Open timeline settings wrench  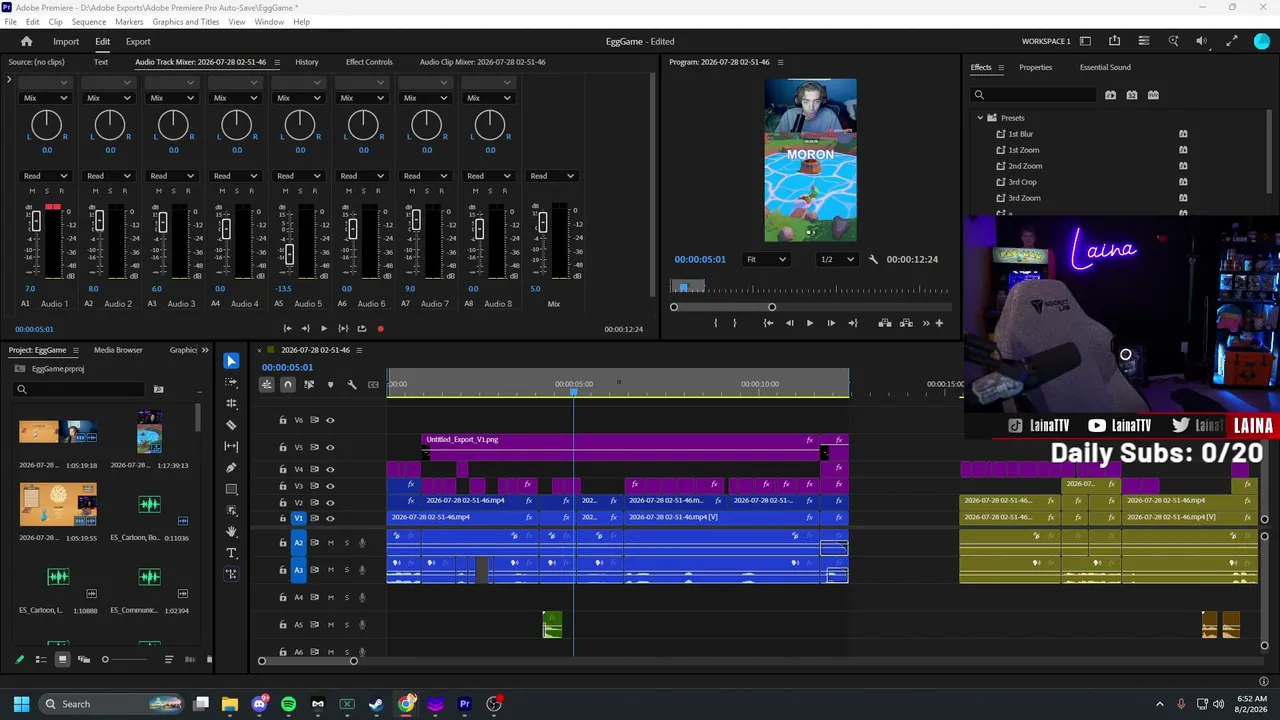(x=352, y=384)
